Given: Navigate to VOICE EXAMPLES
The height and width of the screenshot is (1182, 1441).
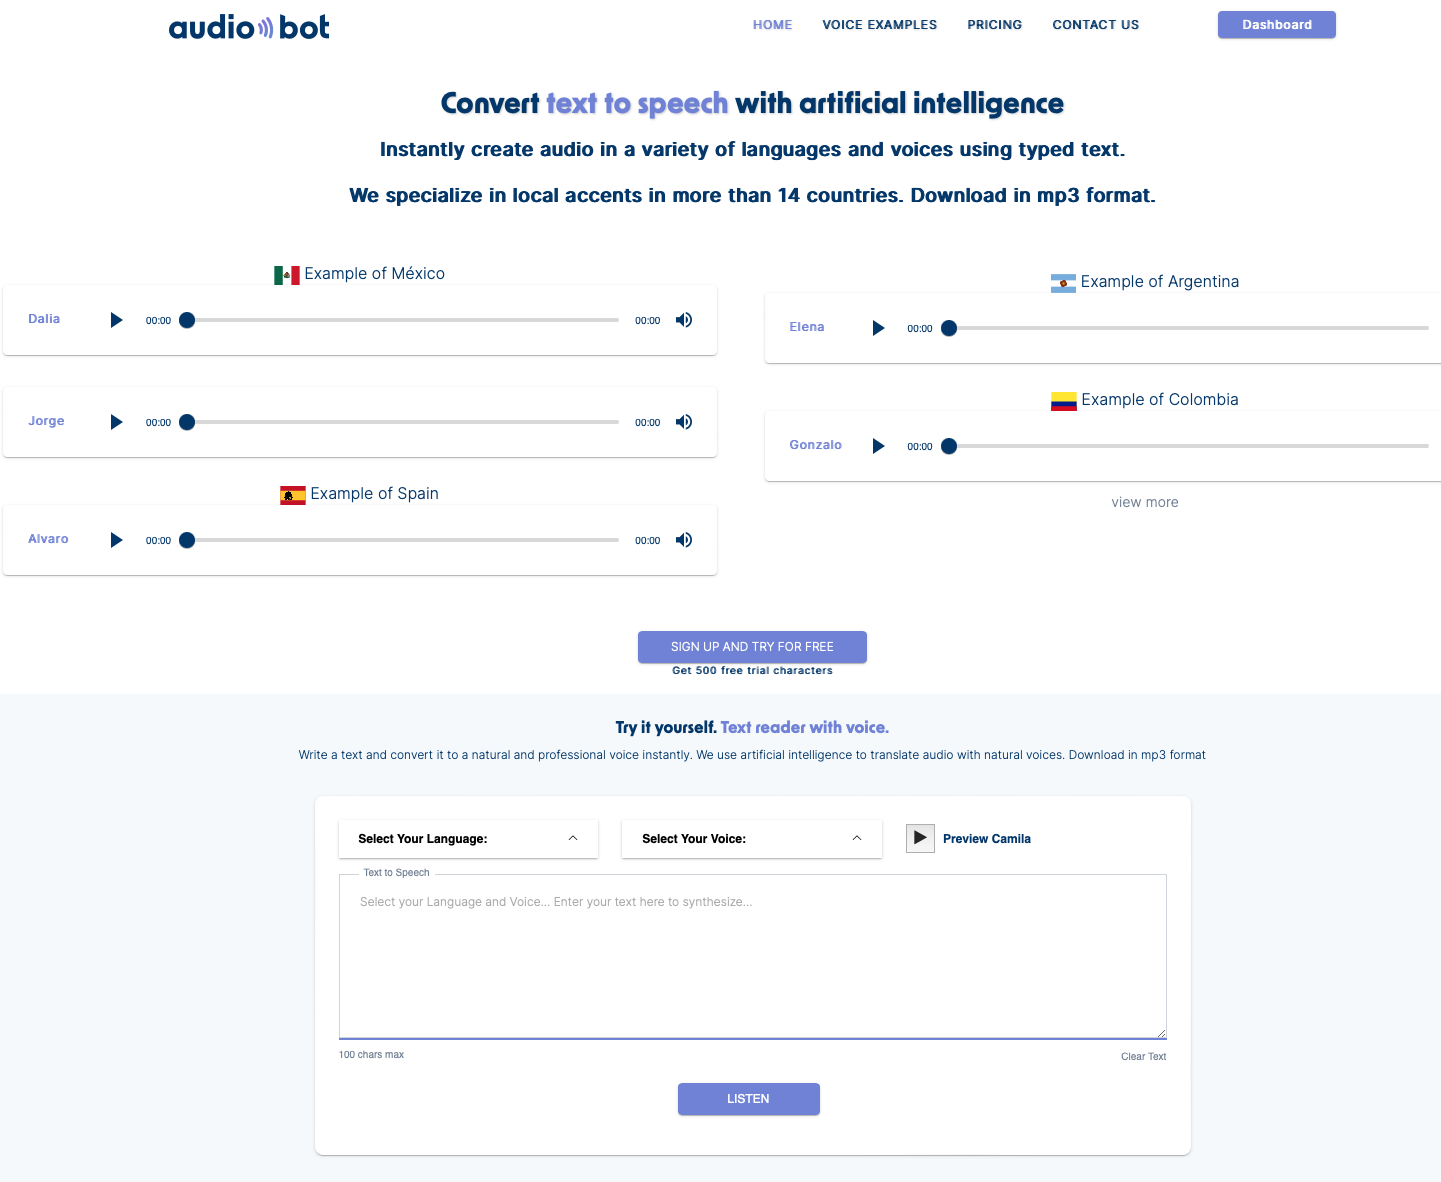Looking at the screenshot, I should pos(879,24).
